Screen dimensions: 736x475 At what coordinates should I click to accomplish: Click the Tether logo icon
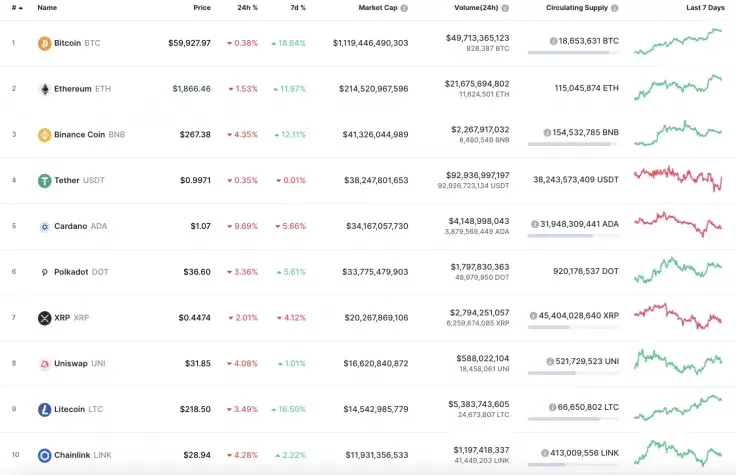coord(44,181)
